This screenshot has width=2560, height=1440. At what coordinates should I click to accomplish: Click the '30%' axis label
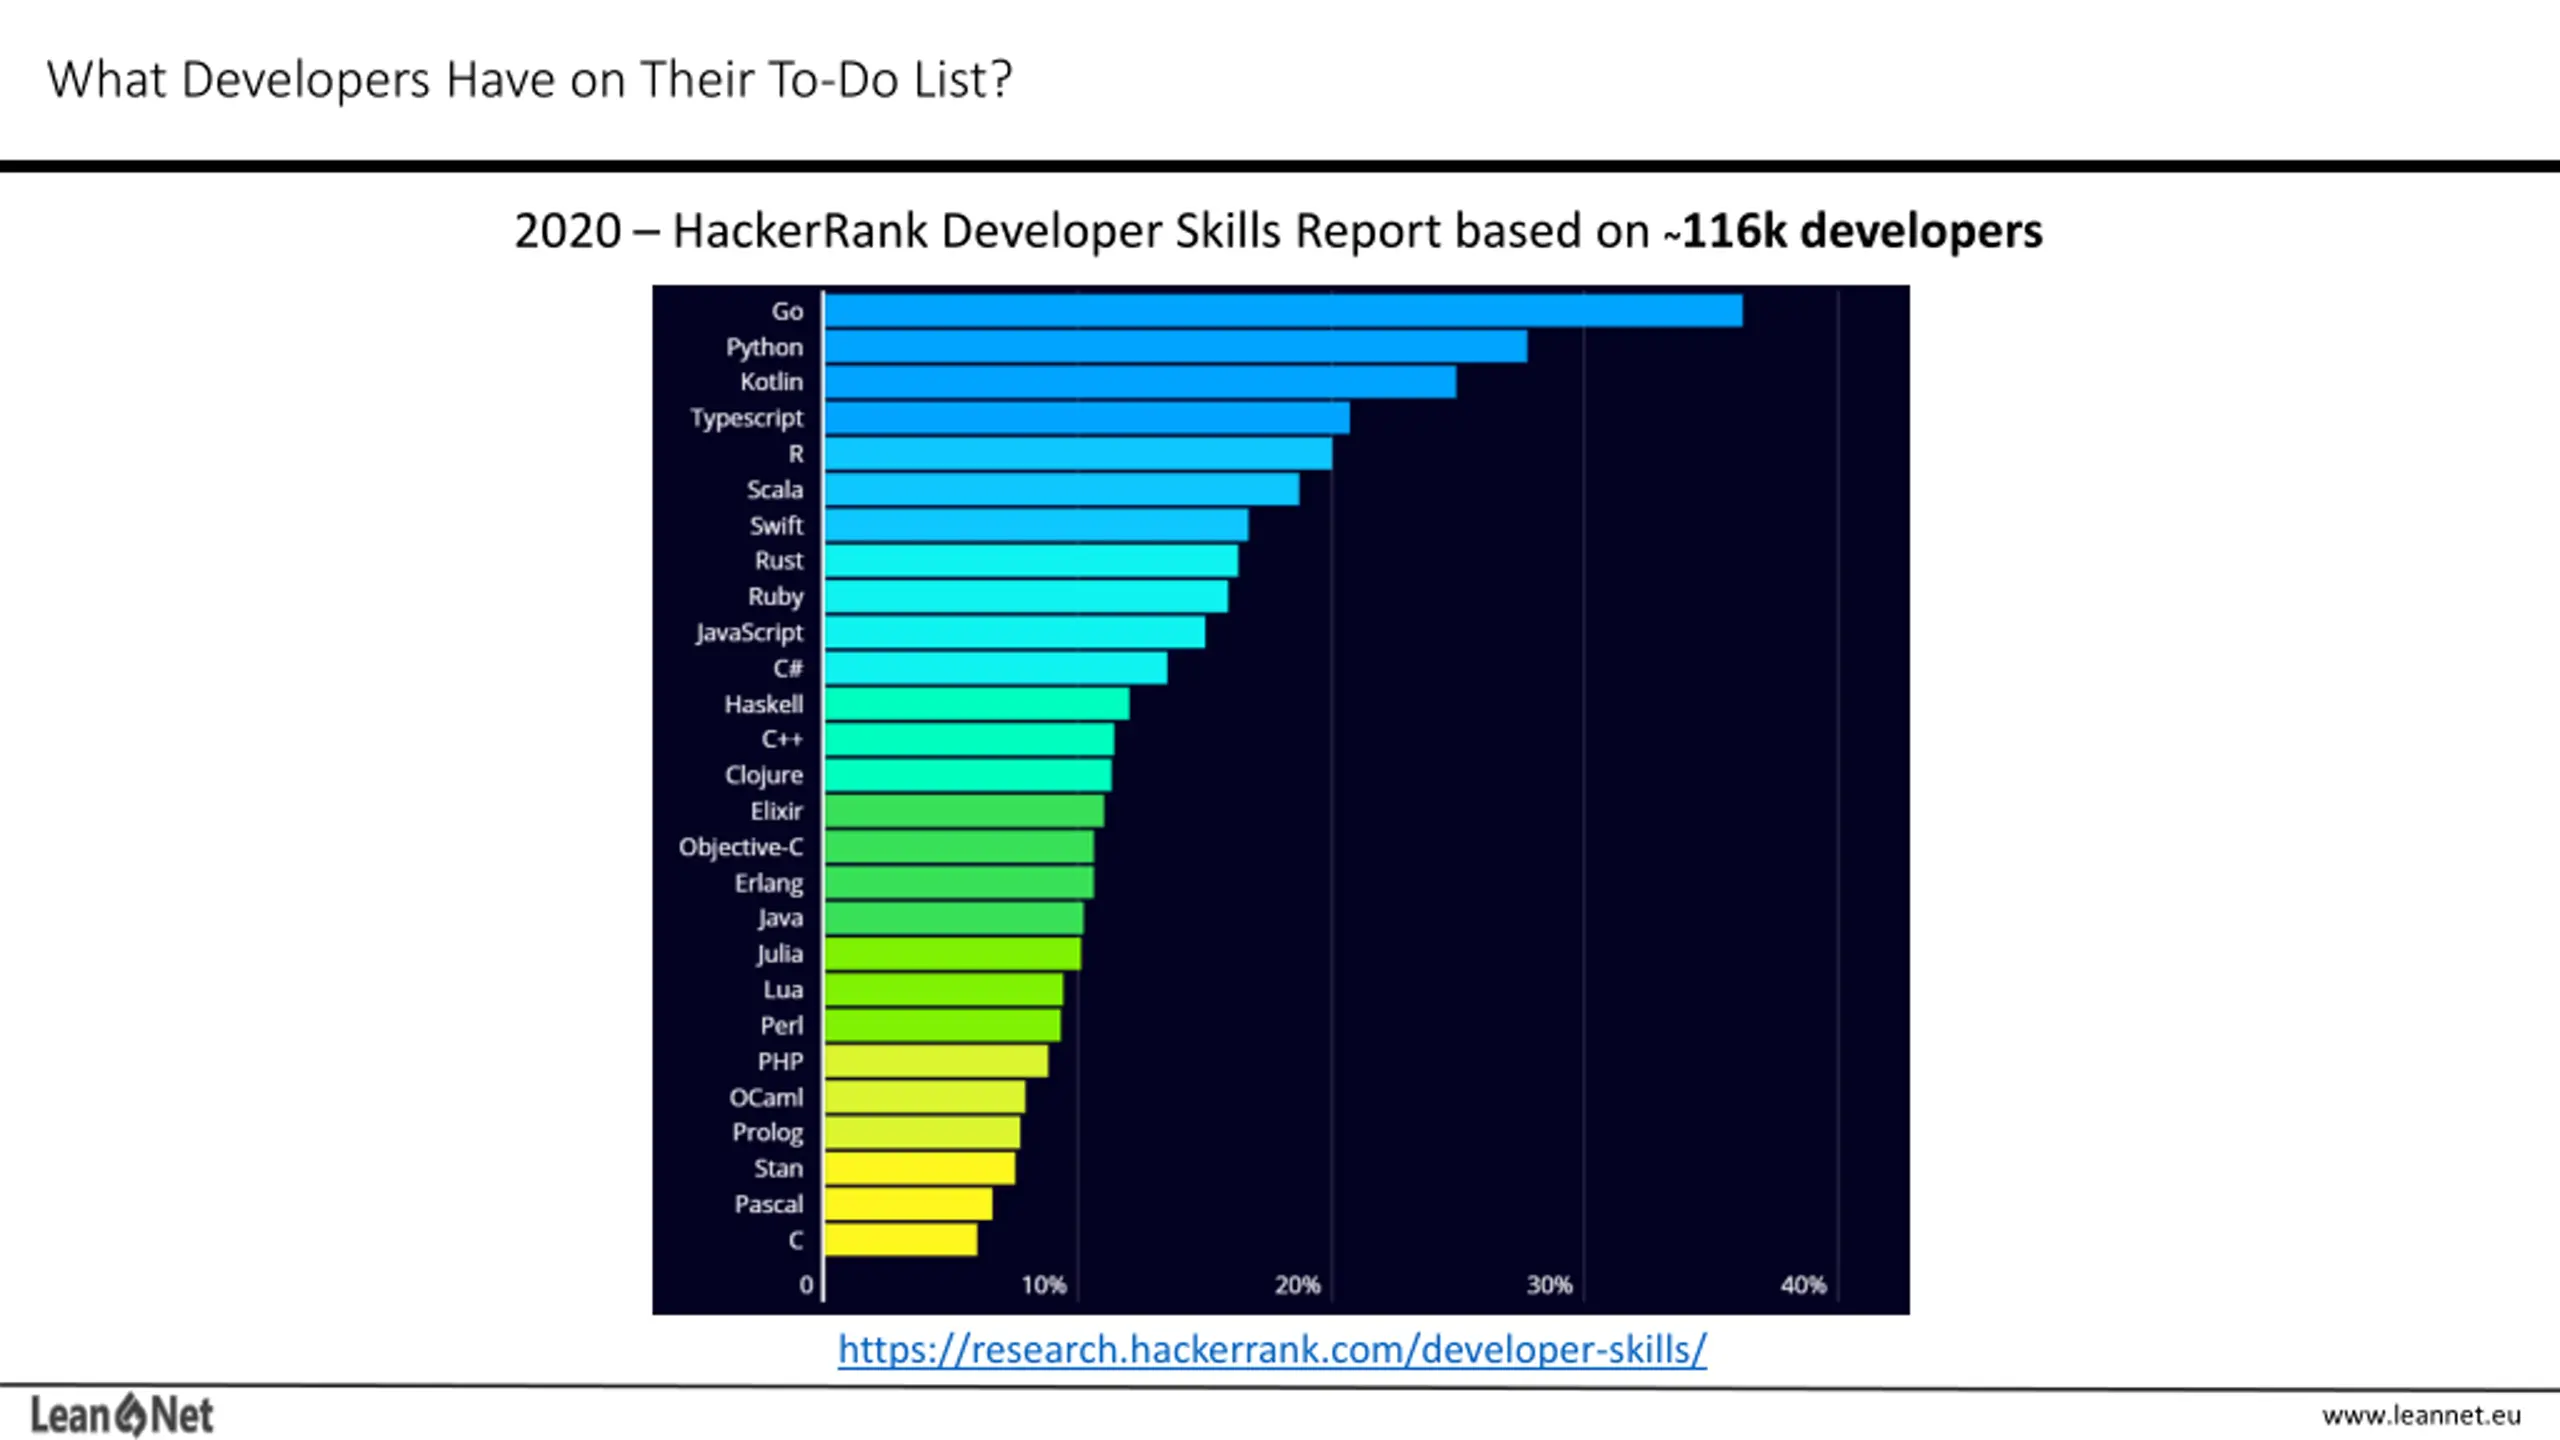click(1549, 1286)
